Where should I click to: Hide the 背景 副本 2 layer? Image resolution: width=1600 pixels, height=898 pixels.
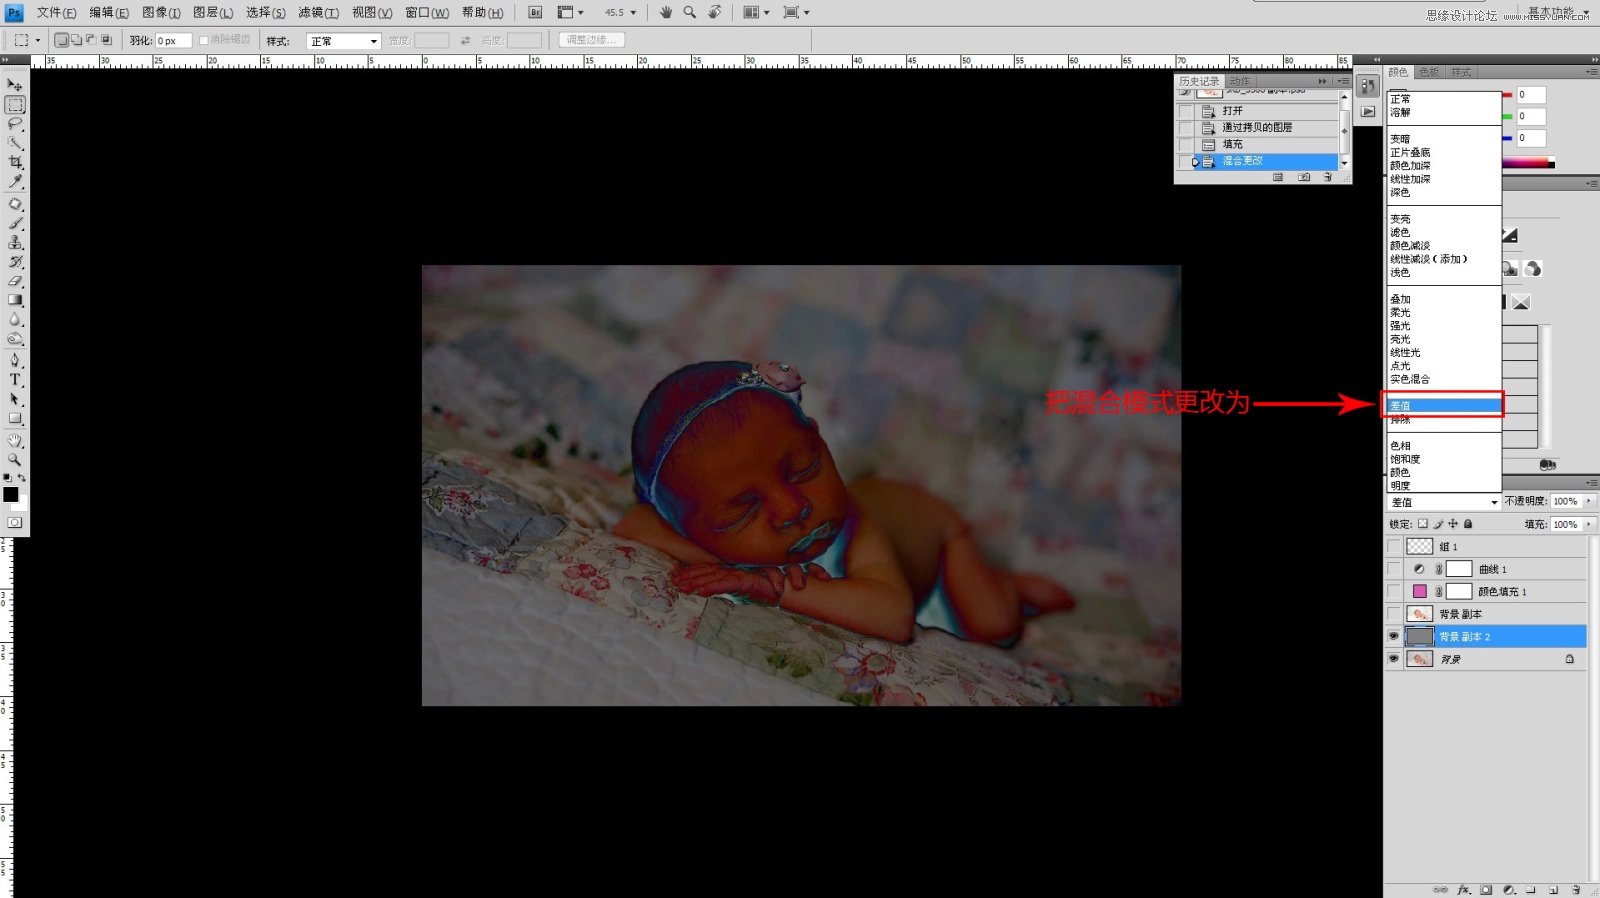(1393, 637)
